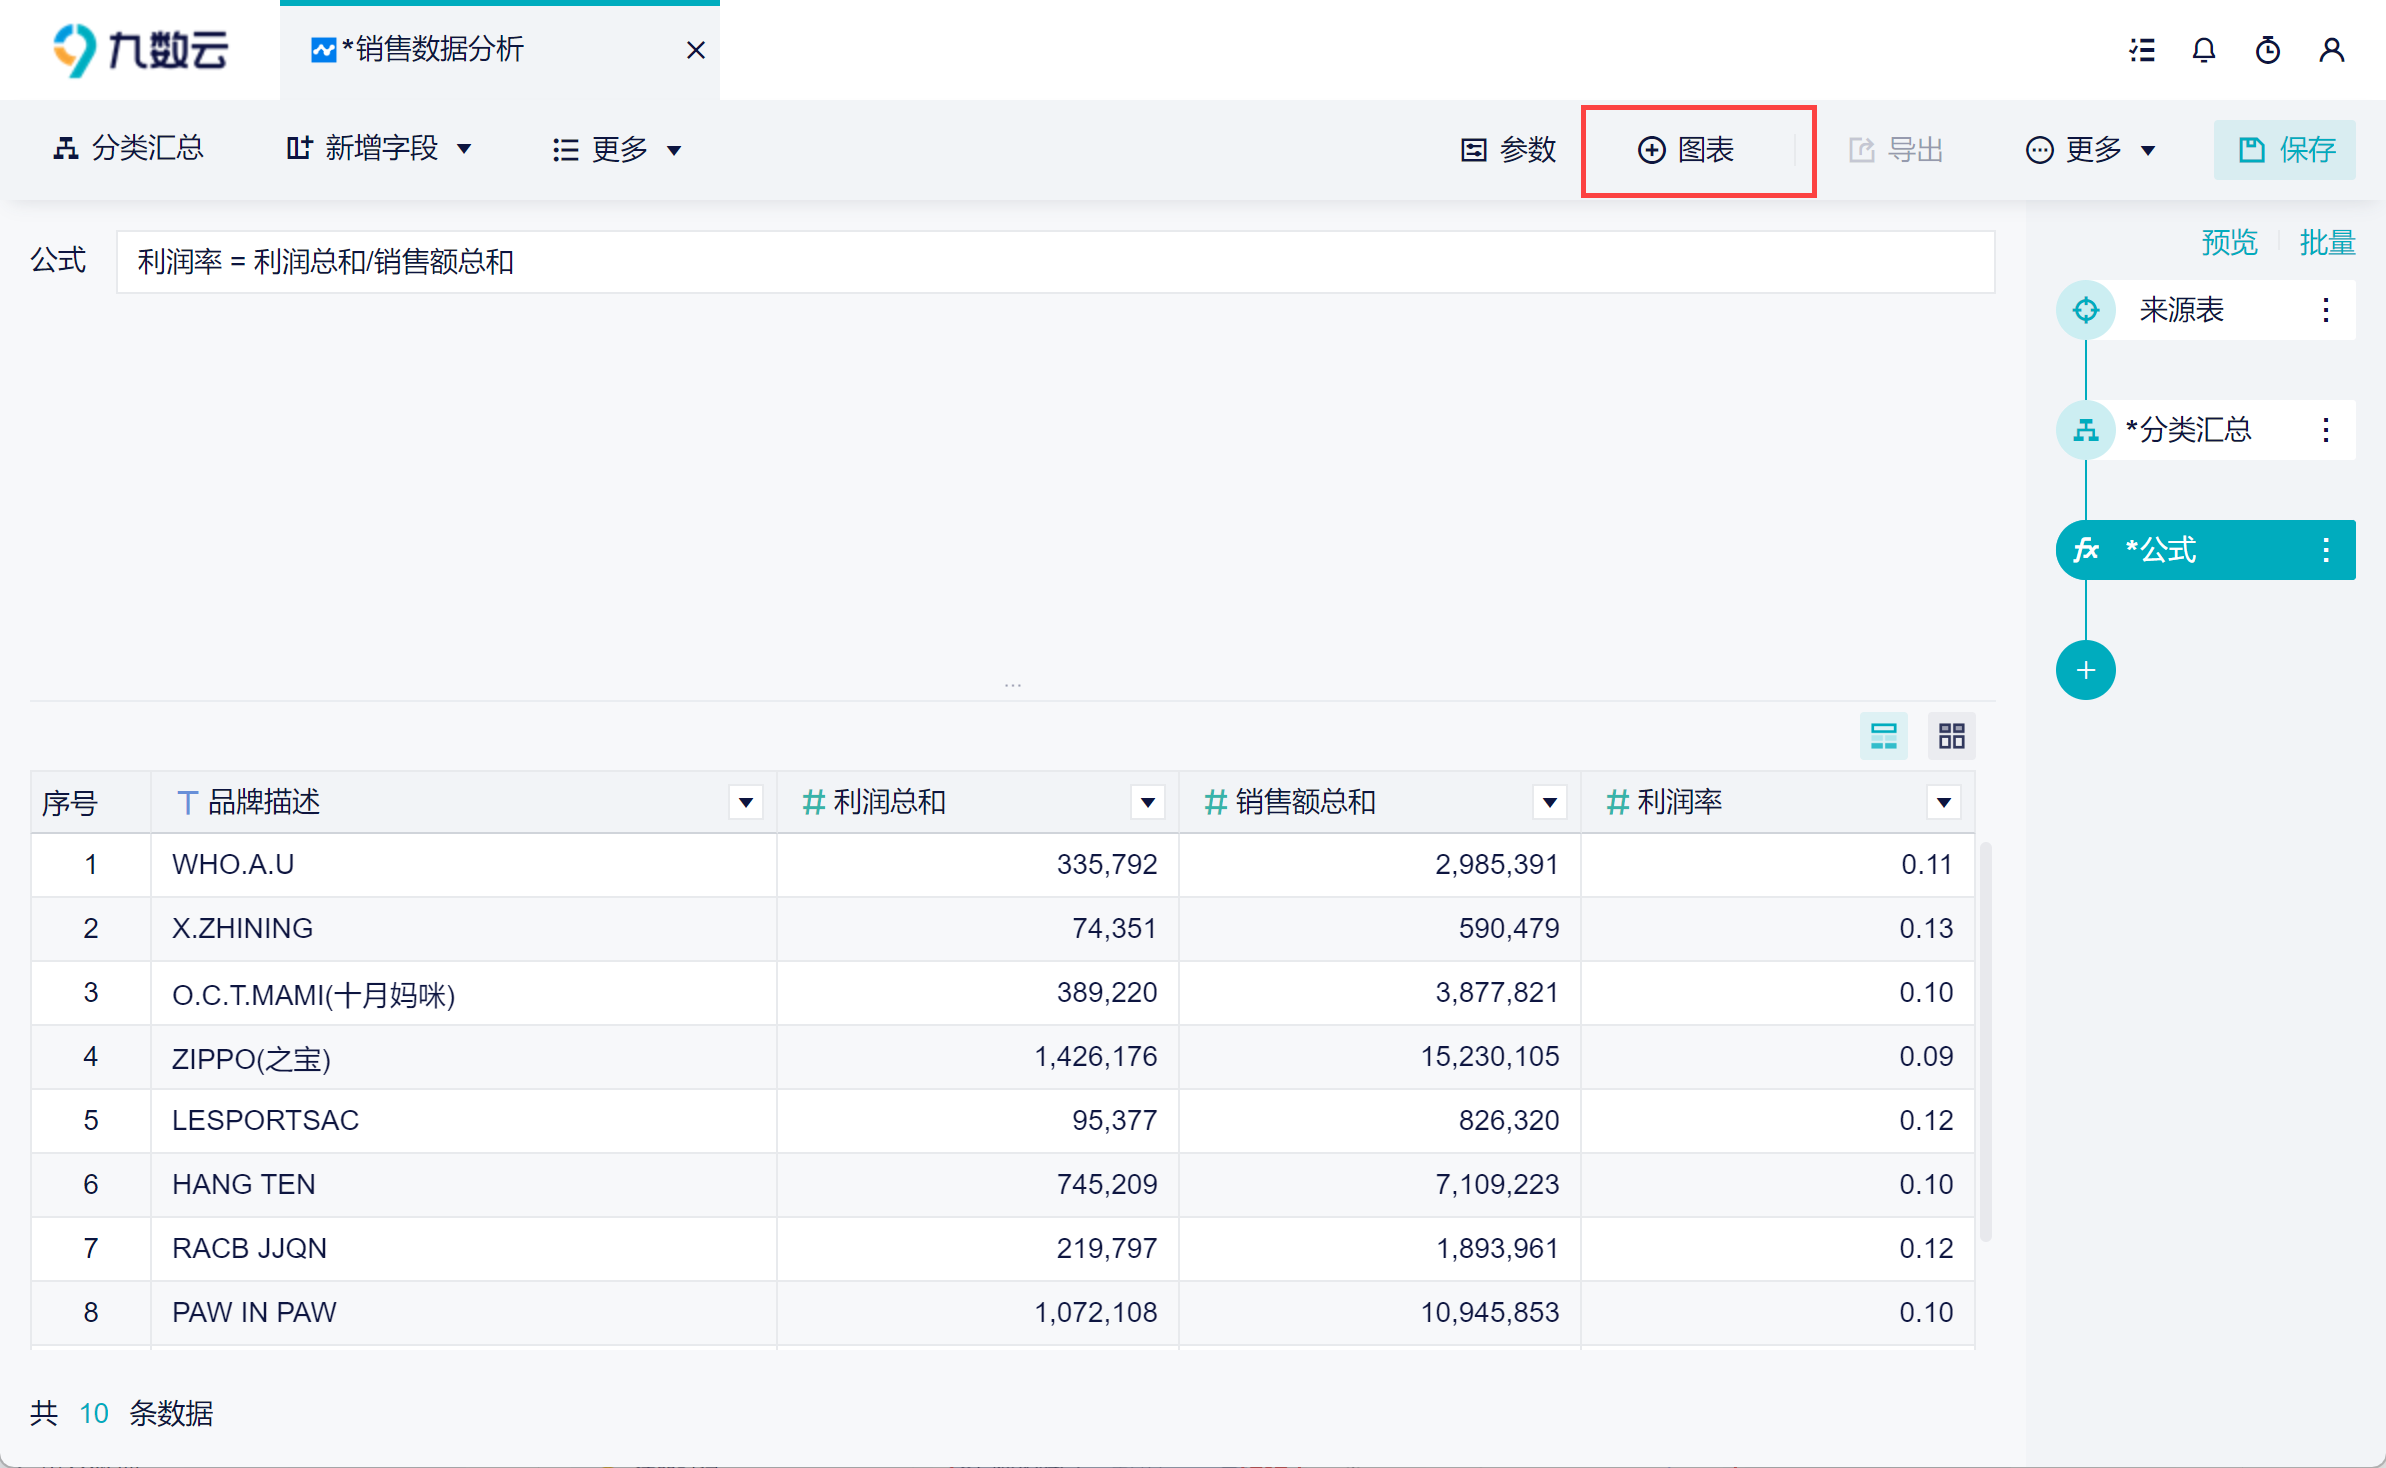Screen dimensions: 2386x1468
Task: Select the 来源表 step
Action: pyautogui.click(x=2180, y=310)
